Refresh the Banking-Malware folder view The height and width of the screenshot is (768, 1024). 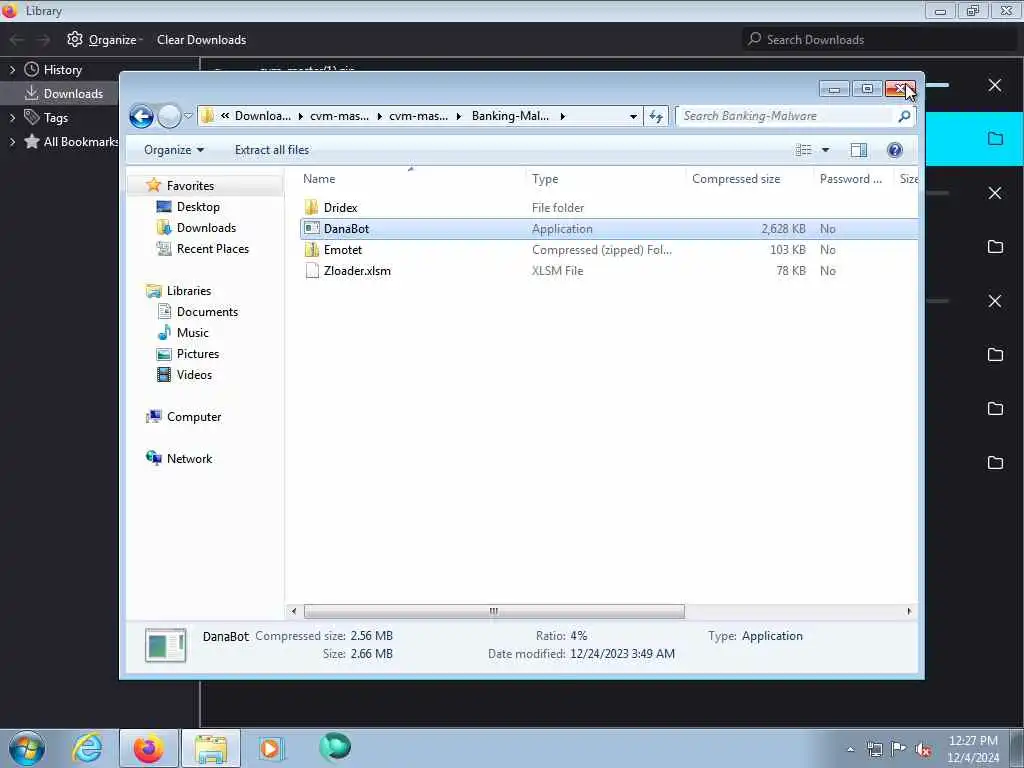(656, 116)
